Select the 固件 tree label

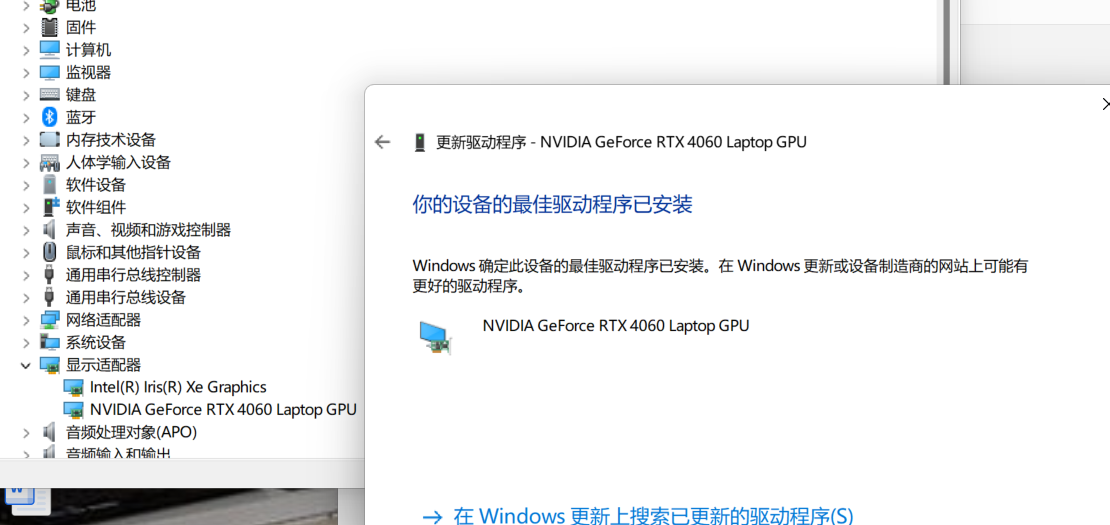click(x=81, y=28)
